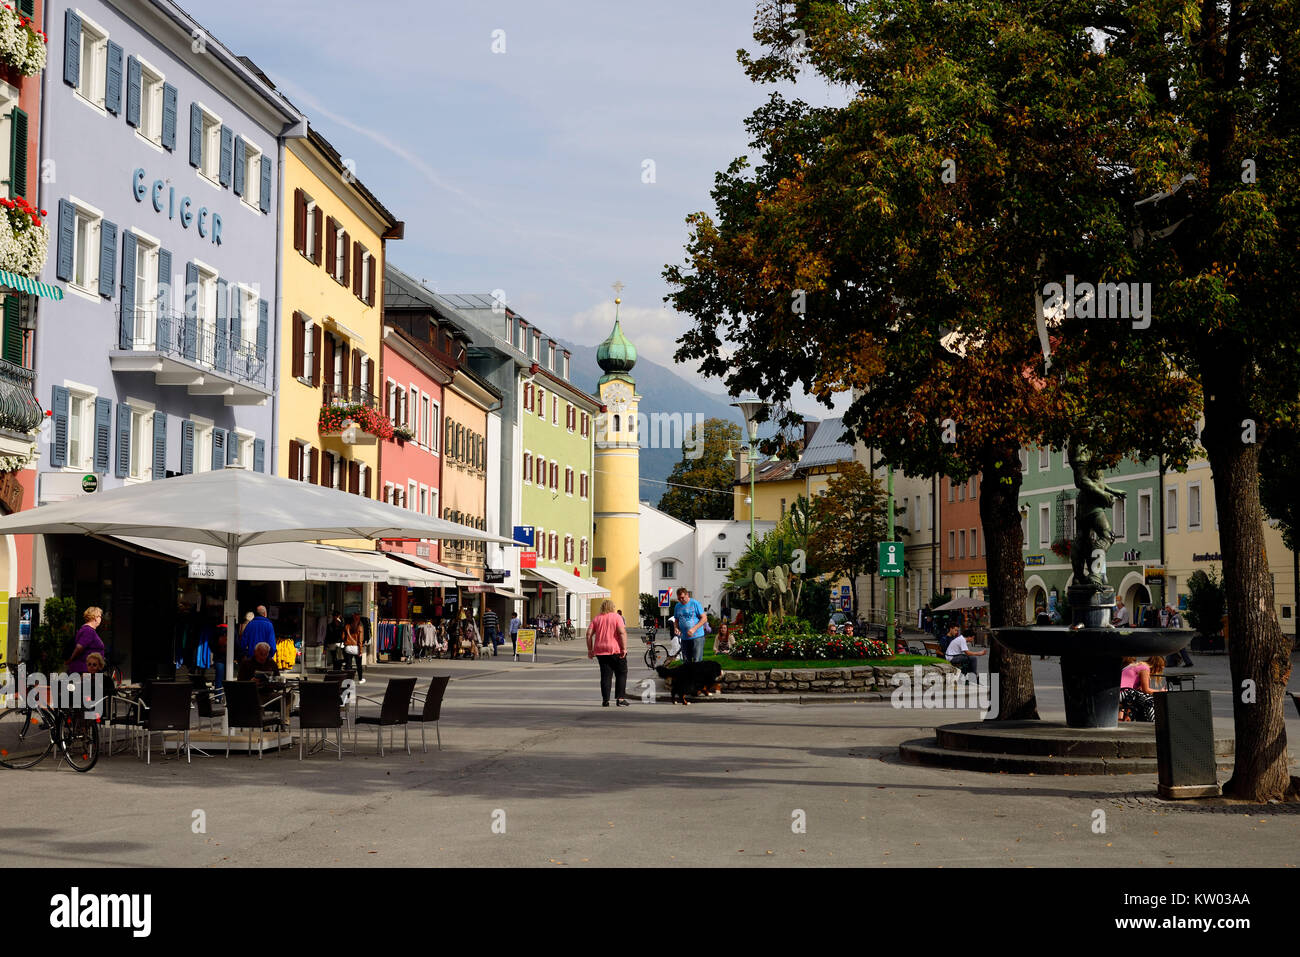Click the large white cafe umbrella

point(240,510)
